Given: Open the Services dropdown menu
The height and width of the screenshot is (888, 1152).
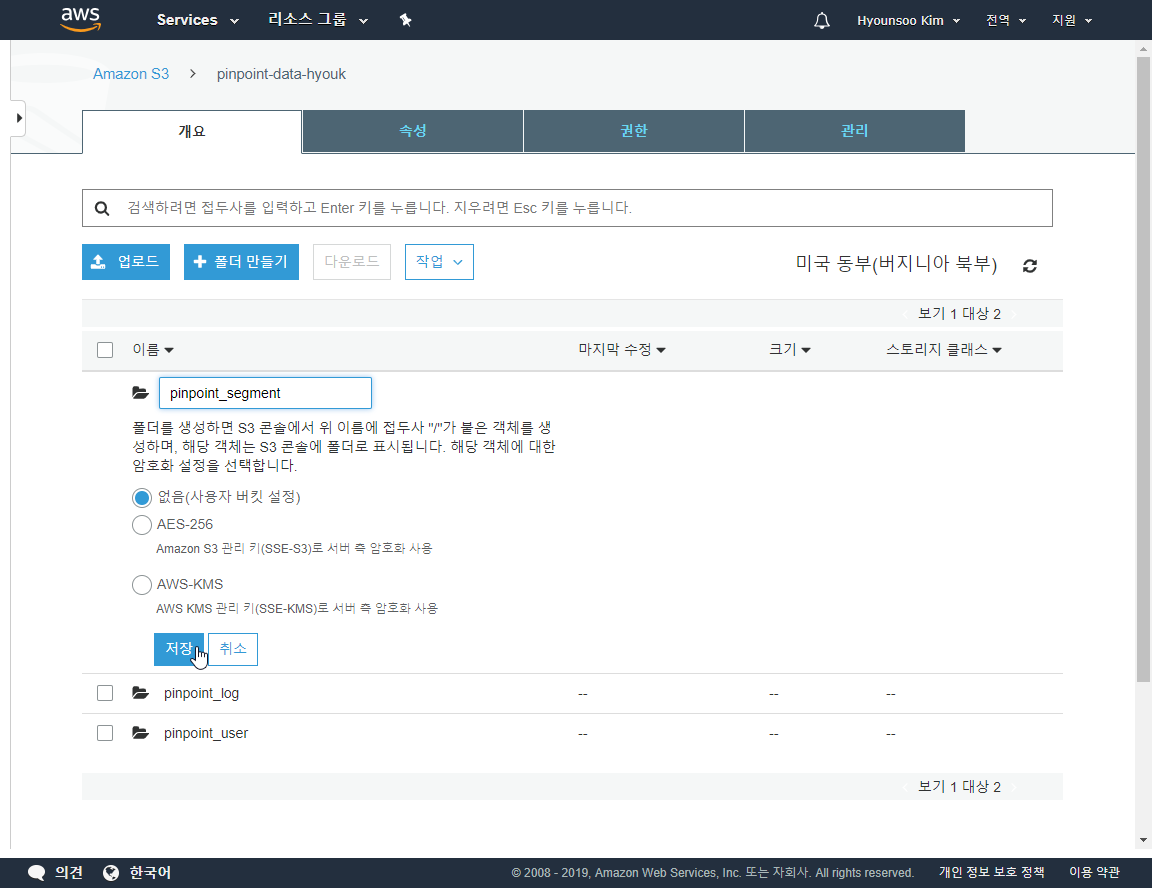Looking at the screenshot, I should coord(198,20).
